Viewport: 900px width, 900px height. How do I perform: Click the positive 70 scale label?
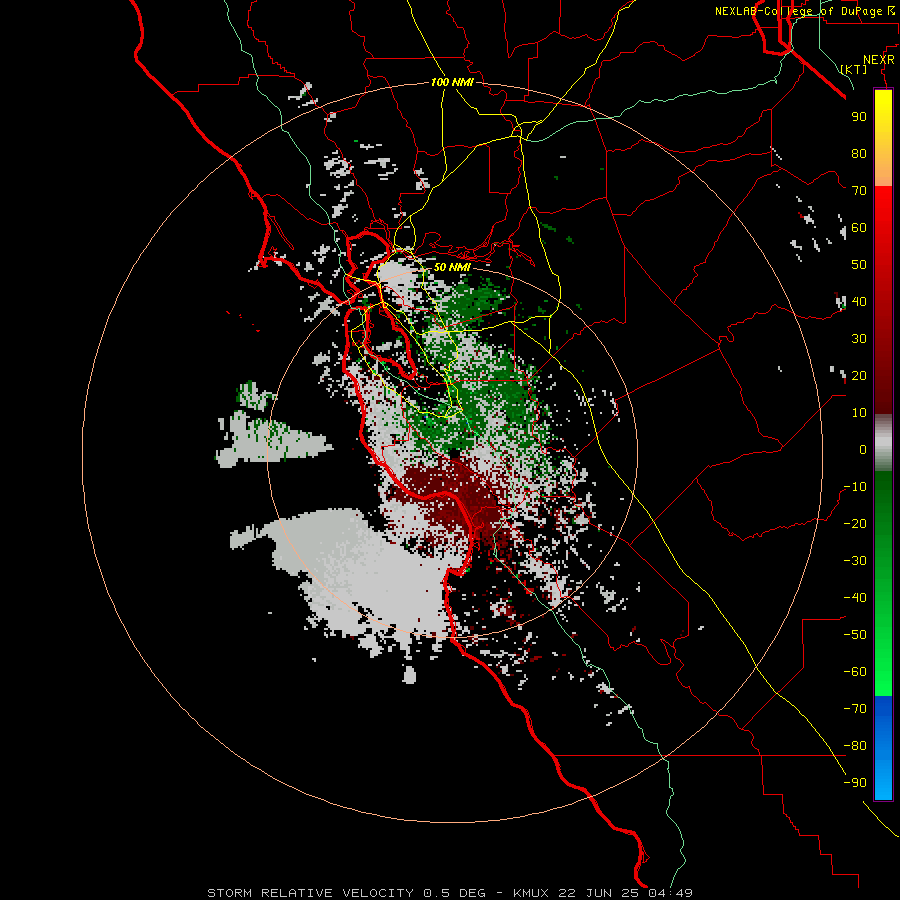[859, 191]
